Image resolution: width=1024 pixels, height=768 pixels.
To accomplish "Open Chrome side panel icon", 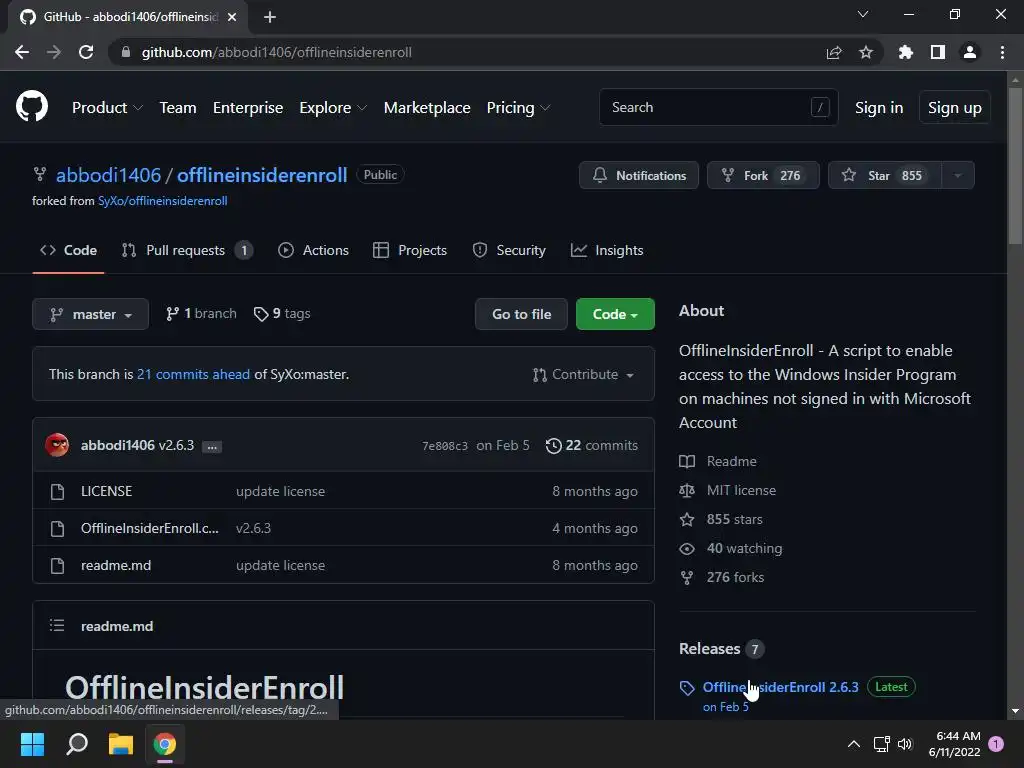I will 938,52.
